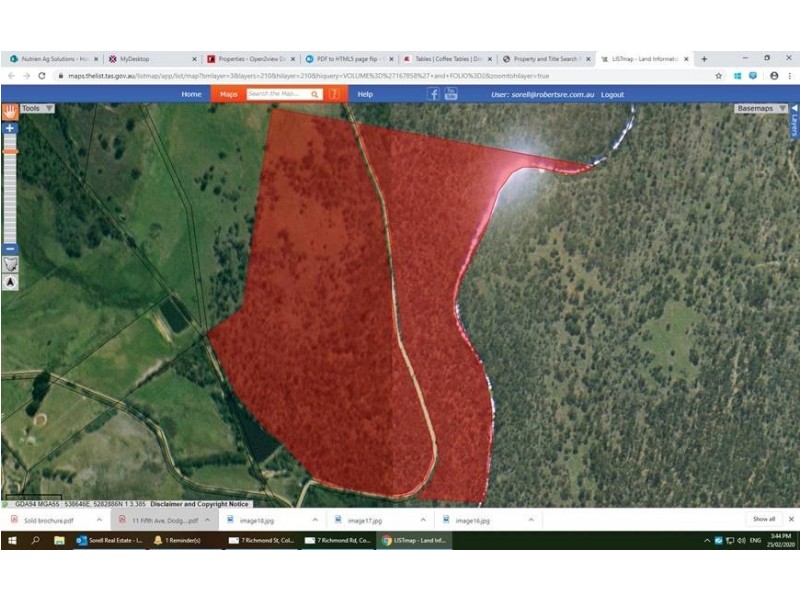Open the Tools dropdown
This screenshot has height=600, width=800.
tap(37, 107)
